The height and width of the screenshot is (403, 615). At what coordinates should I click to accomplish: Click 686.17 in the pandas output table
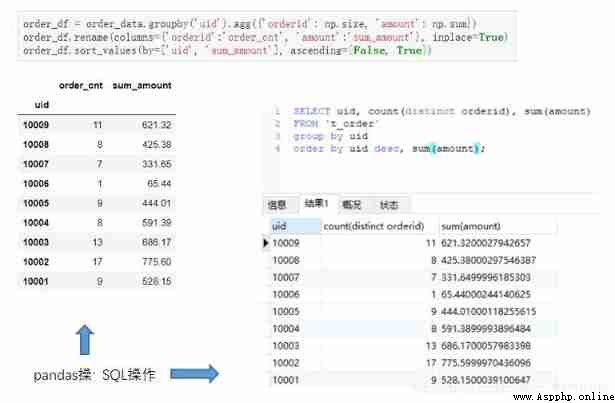pyautogui.click(x=156, y=242)
